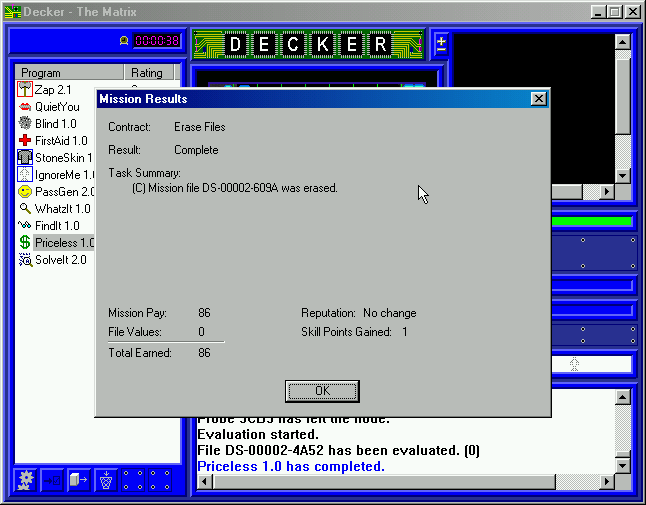
Task: Minimize the Decker window
Action: [598, 12]
